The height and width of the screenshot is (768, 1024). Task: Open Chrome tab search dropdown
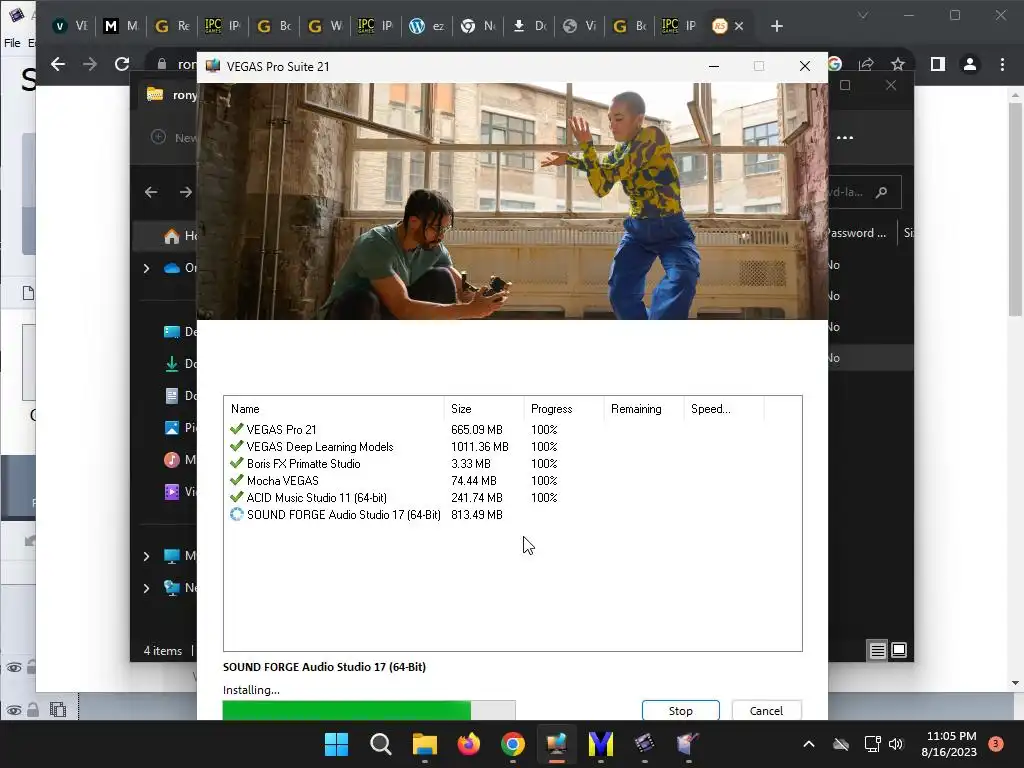863,15
